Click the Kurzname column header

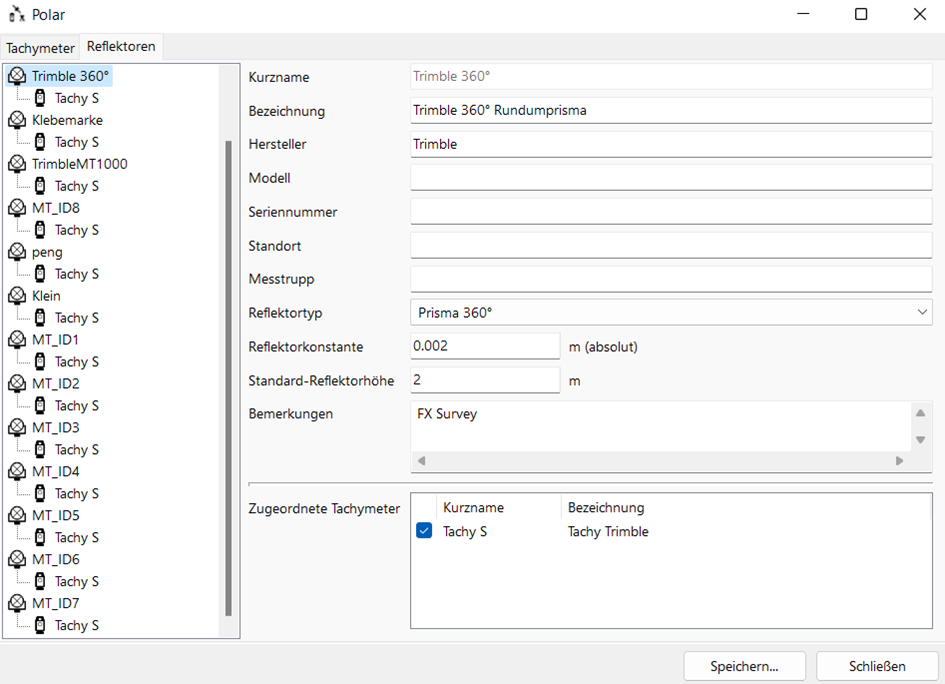tap(473, 507)
